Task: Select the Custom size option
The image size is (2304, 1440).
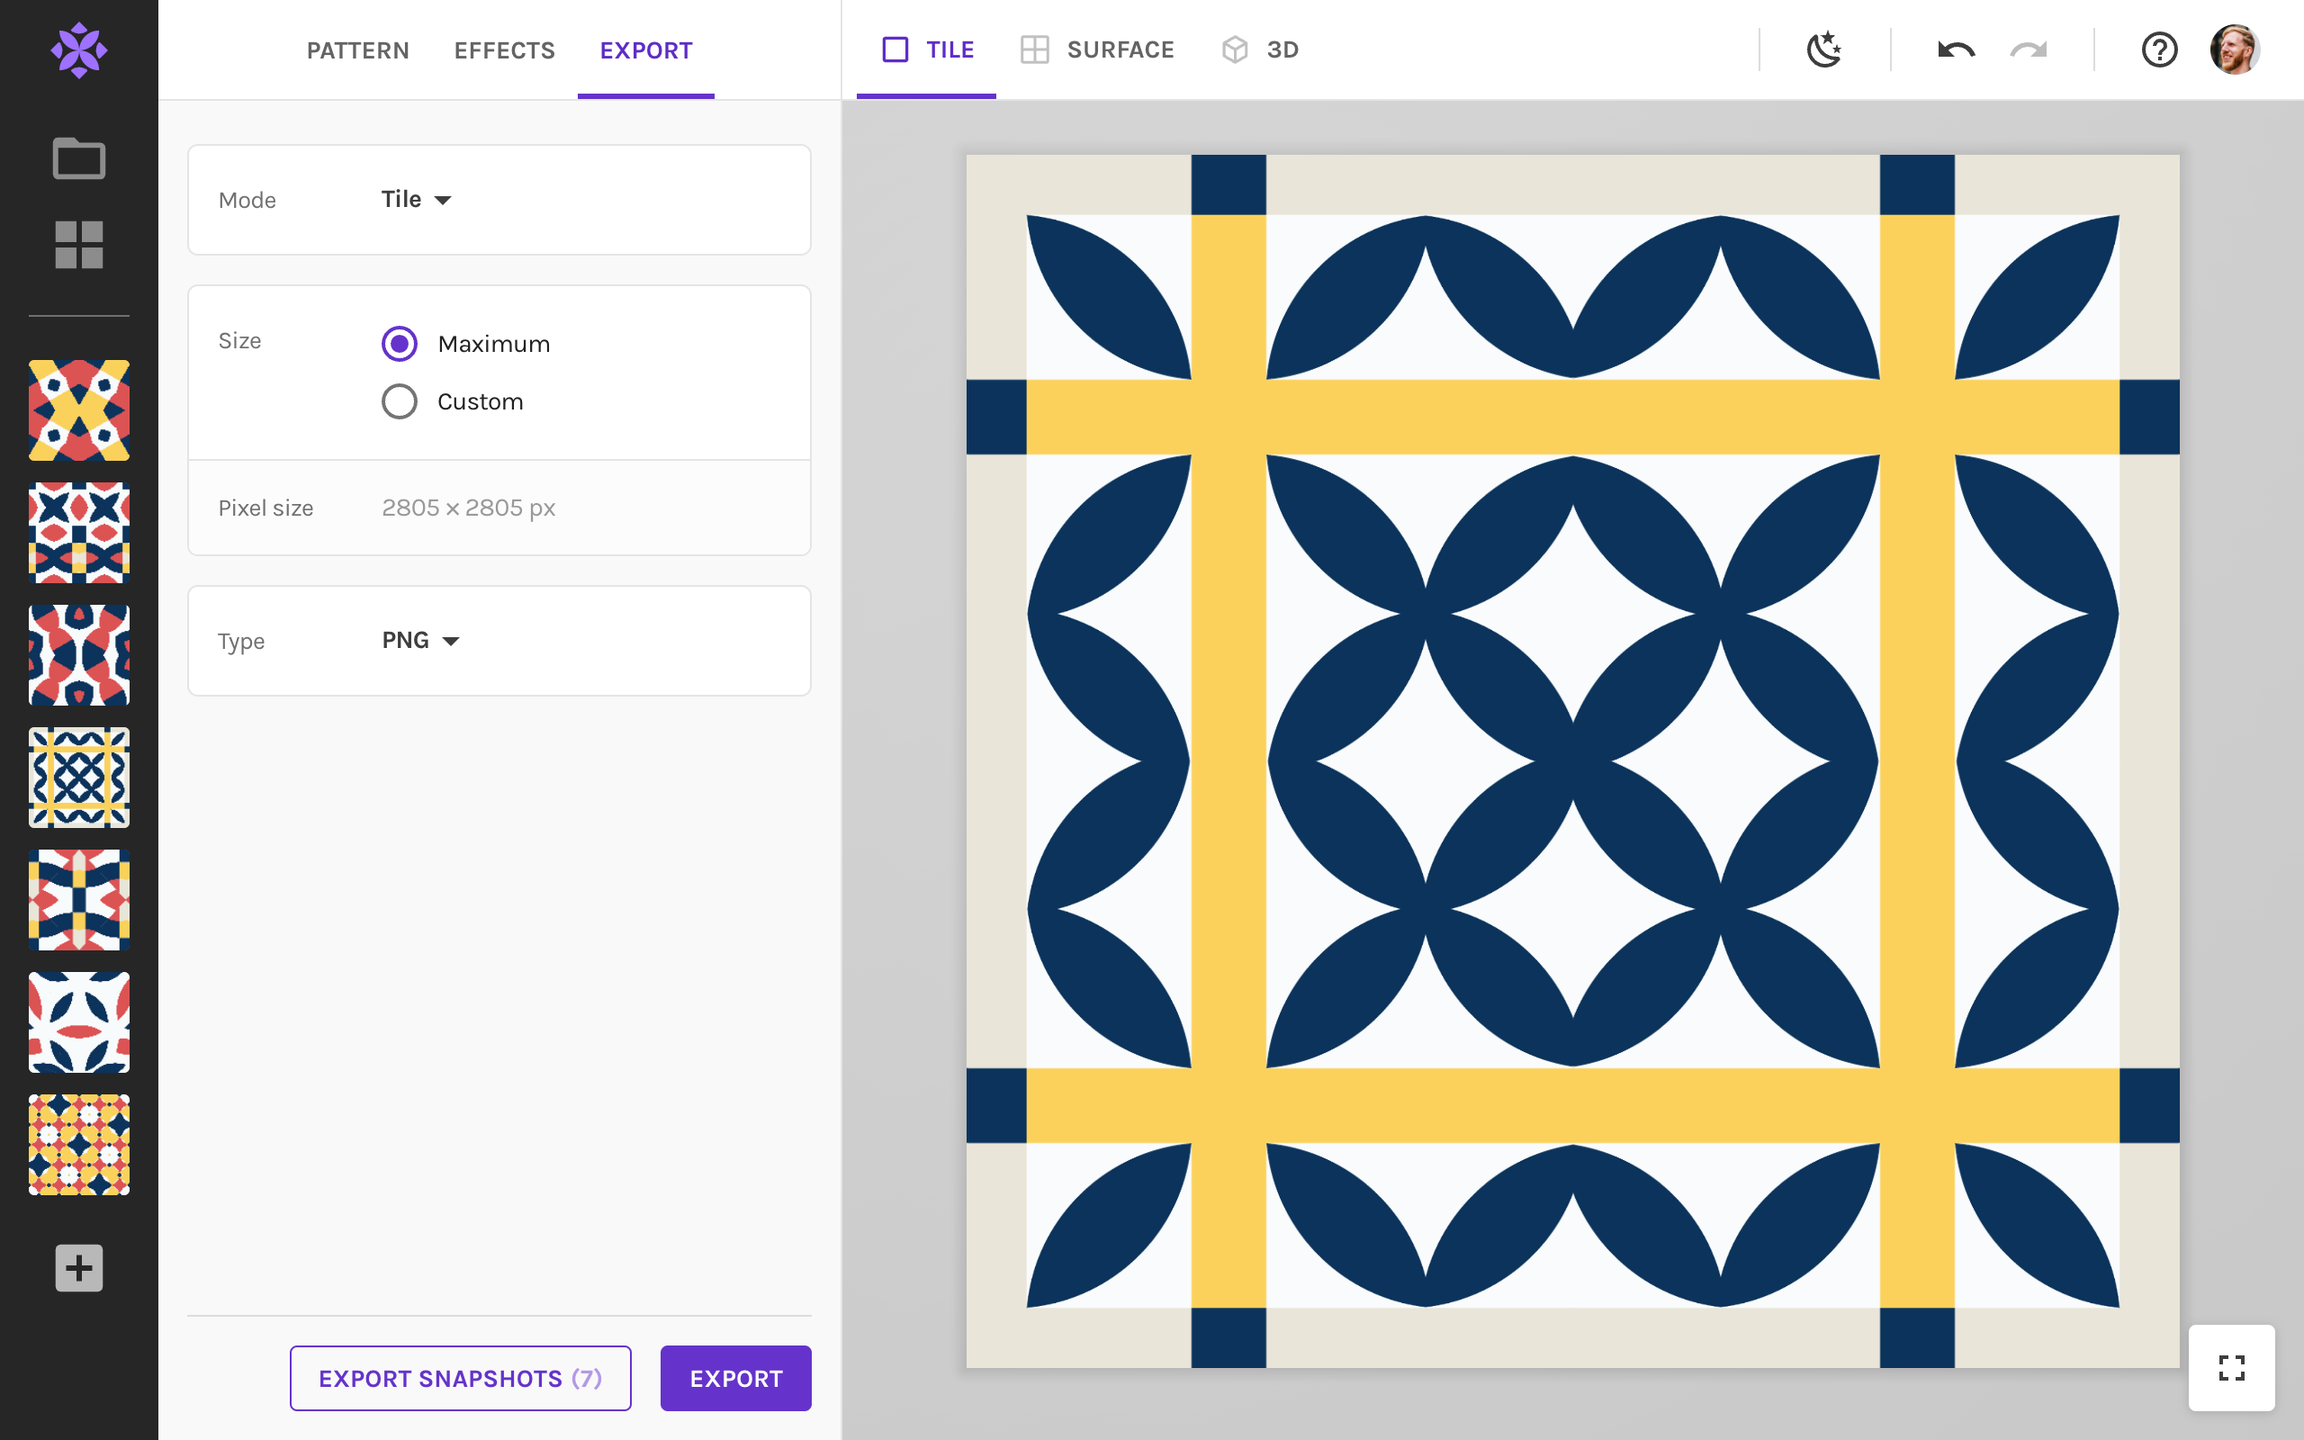Action: click(x=399, y=402)
